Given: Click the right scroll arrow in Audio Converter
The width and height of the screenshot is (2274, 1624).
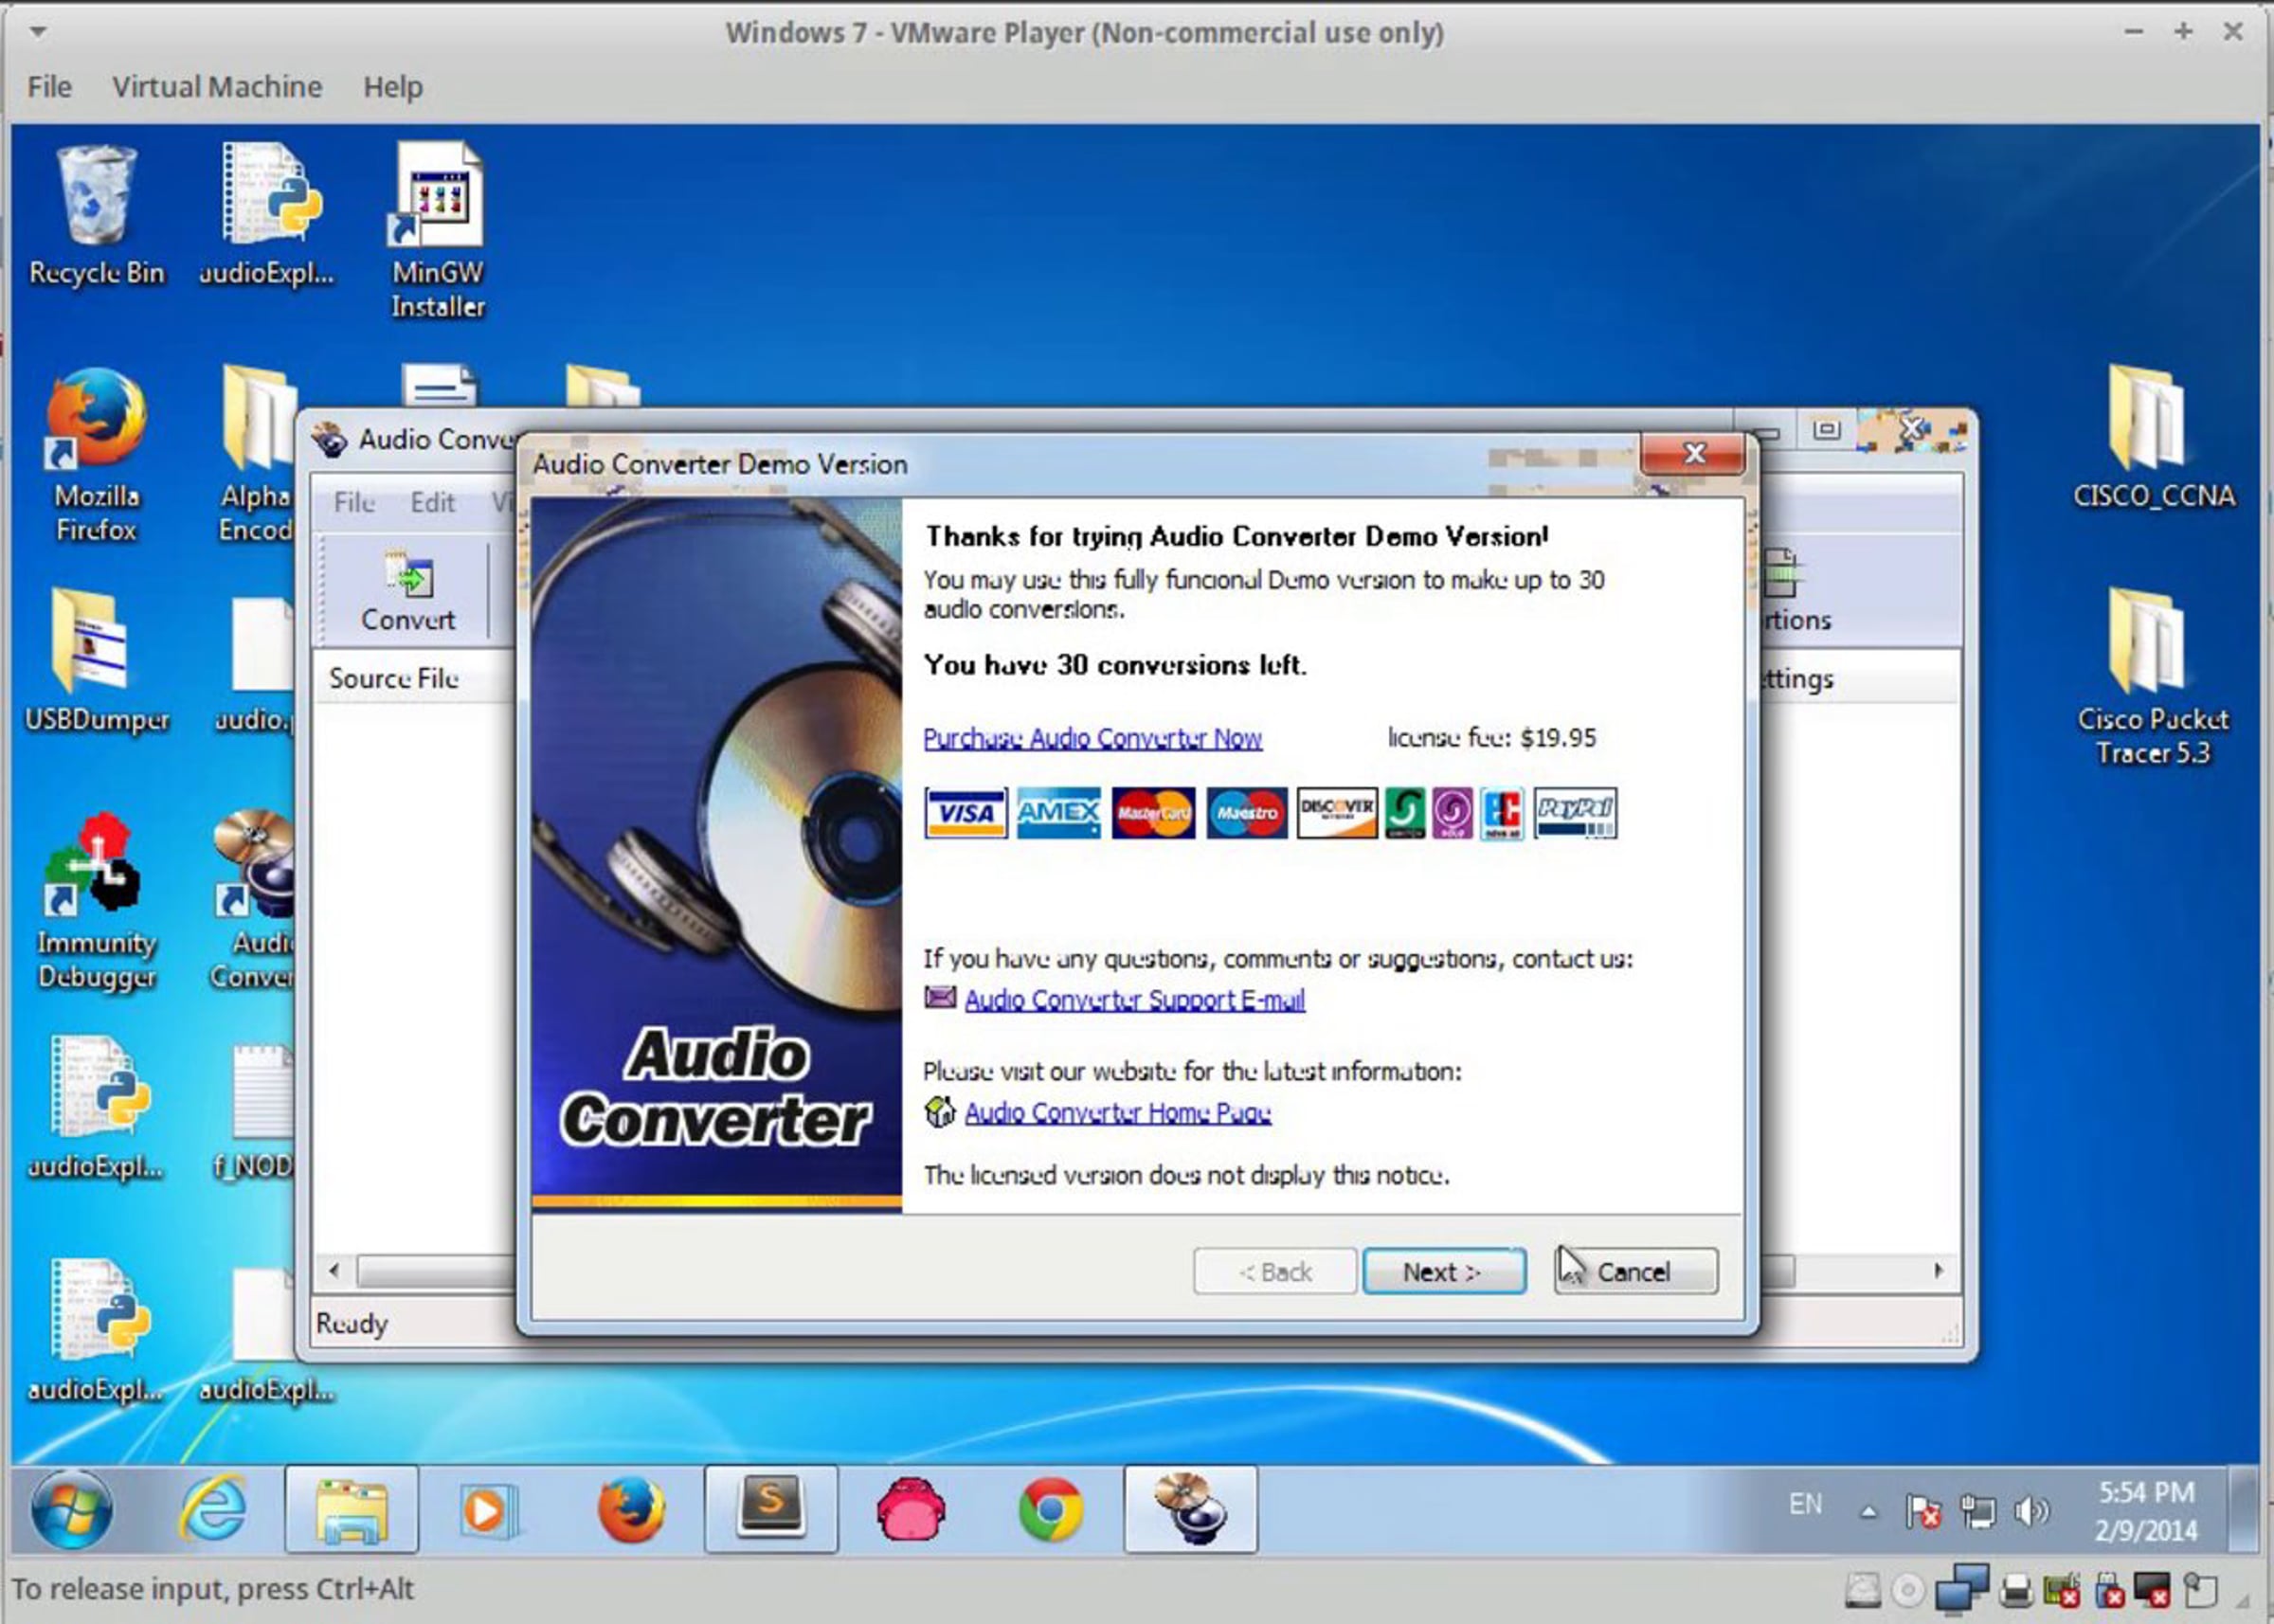Looking at the screenshot, I should click(x=1938, y=1270).
